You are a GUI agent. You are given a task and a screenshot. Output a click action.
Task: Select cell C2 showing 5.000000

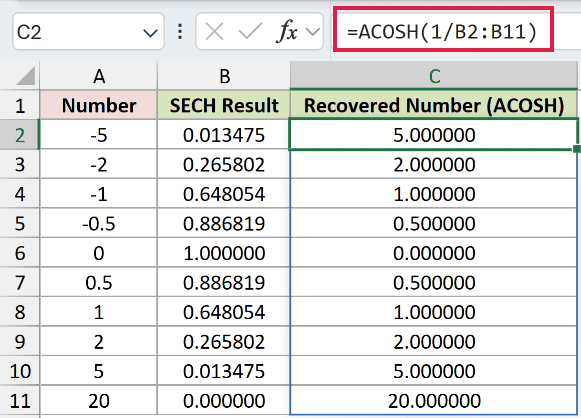point(434,135)
